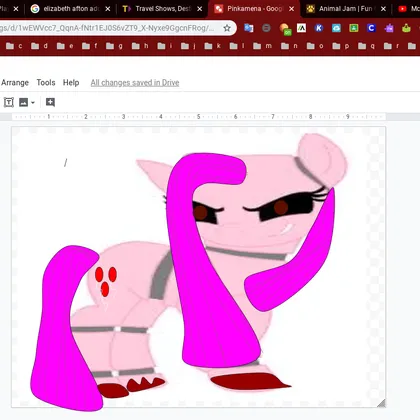This screenshot has width=420, height=420.
Task: Open bookmark folder l
Action: 237,46
